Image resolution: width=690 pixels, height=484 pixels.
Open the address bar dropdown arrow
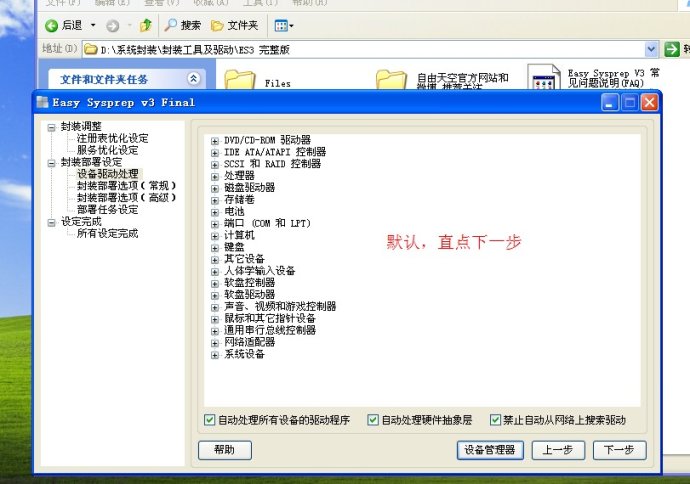click(651, 49)
